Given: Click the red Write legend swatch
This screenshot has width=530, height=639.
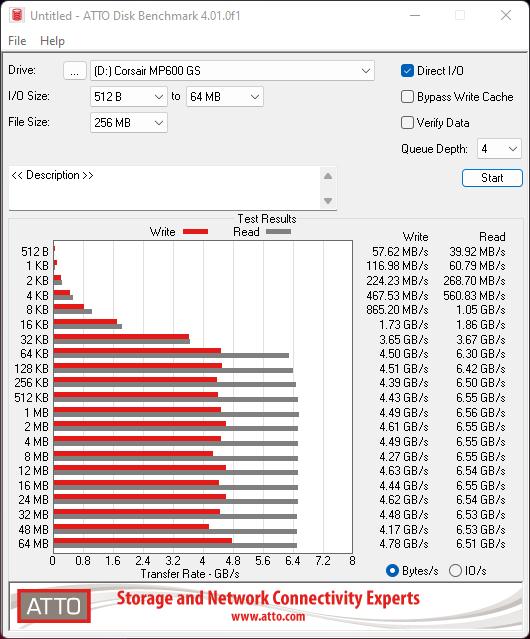Looking at the screenshot, I should (196, 231).
